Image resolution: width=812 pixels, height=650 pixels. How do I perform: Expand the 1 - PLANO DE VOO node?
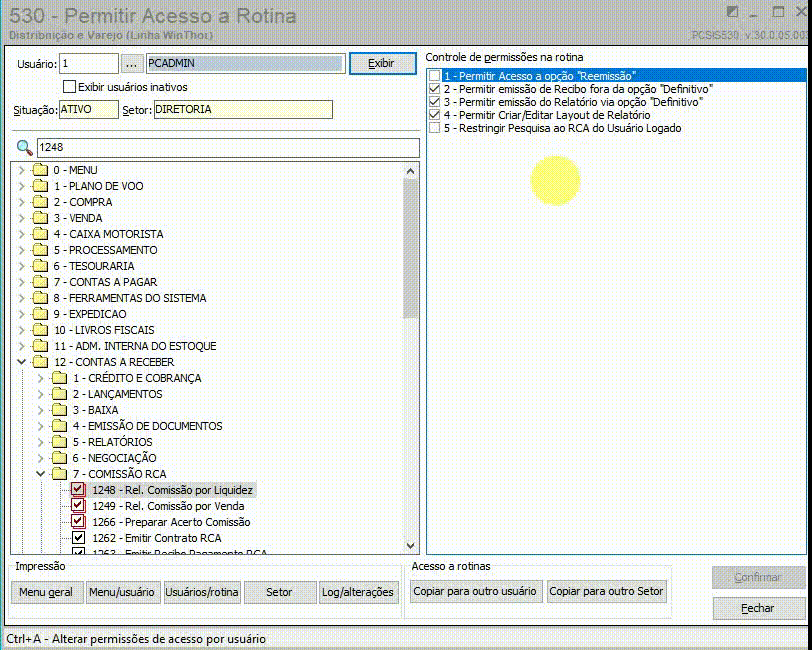(22, 186)
